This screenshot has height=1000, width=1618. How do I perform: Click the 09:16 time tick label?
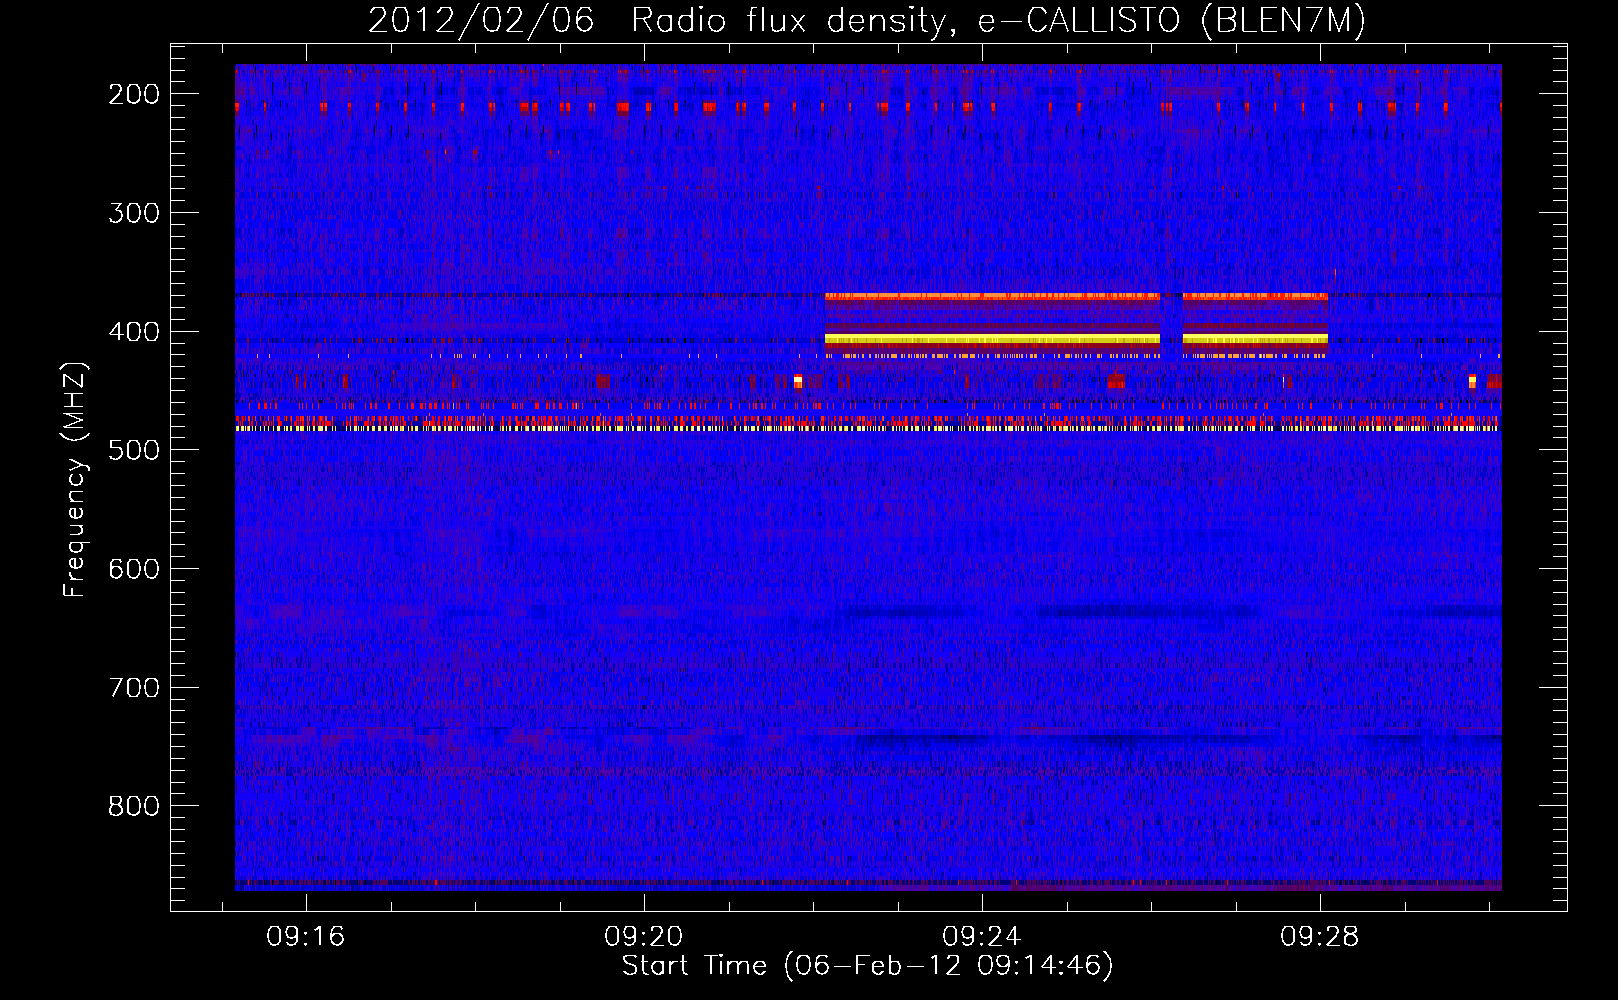[x=305, y=936]
